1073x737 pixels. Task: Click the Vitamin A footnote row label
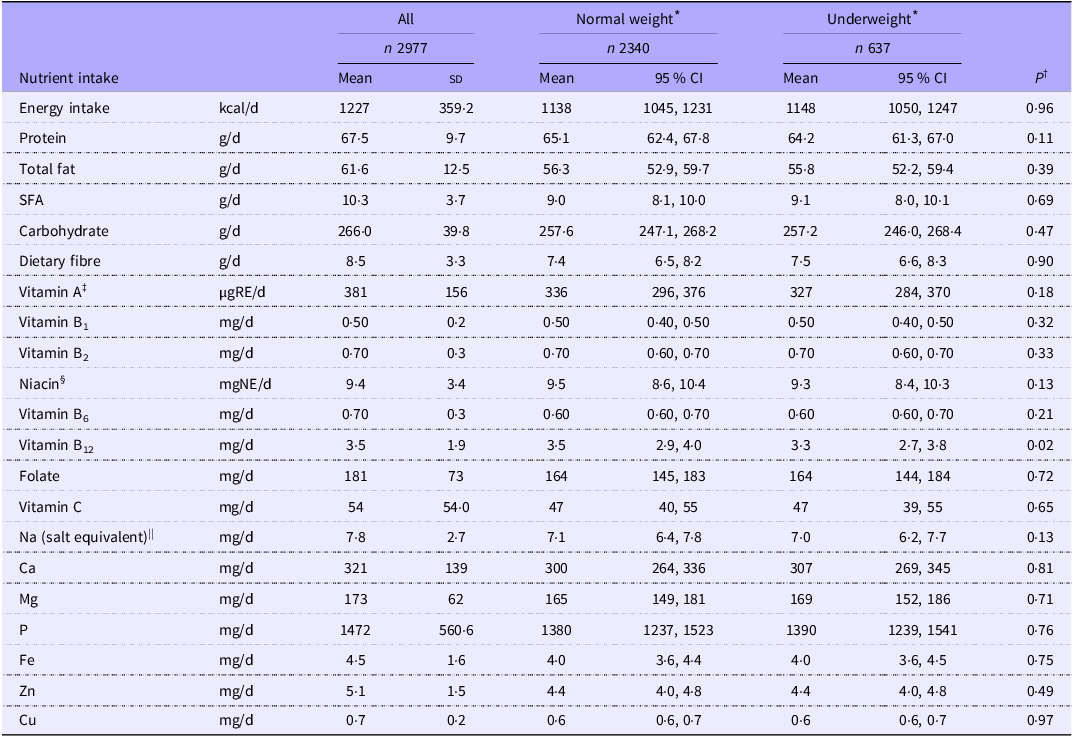click(53, 292)
